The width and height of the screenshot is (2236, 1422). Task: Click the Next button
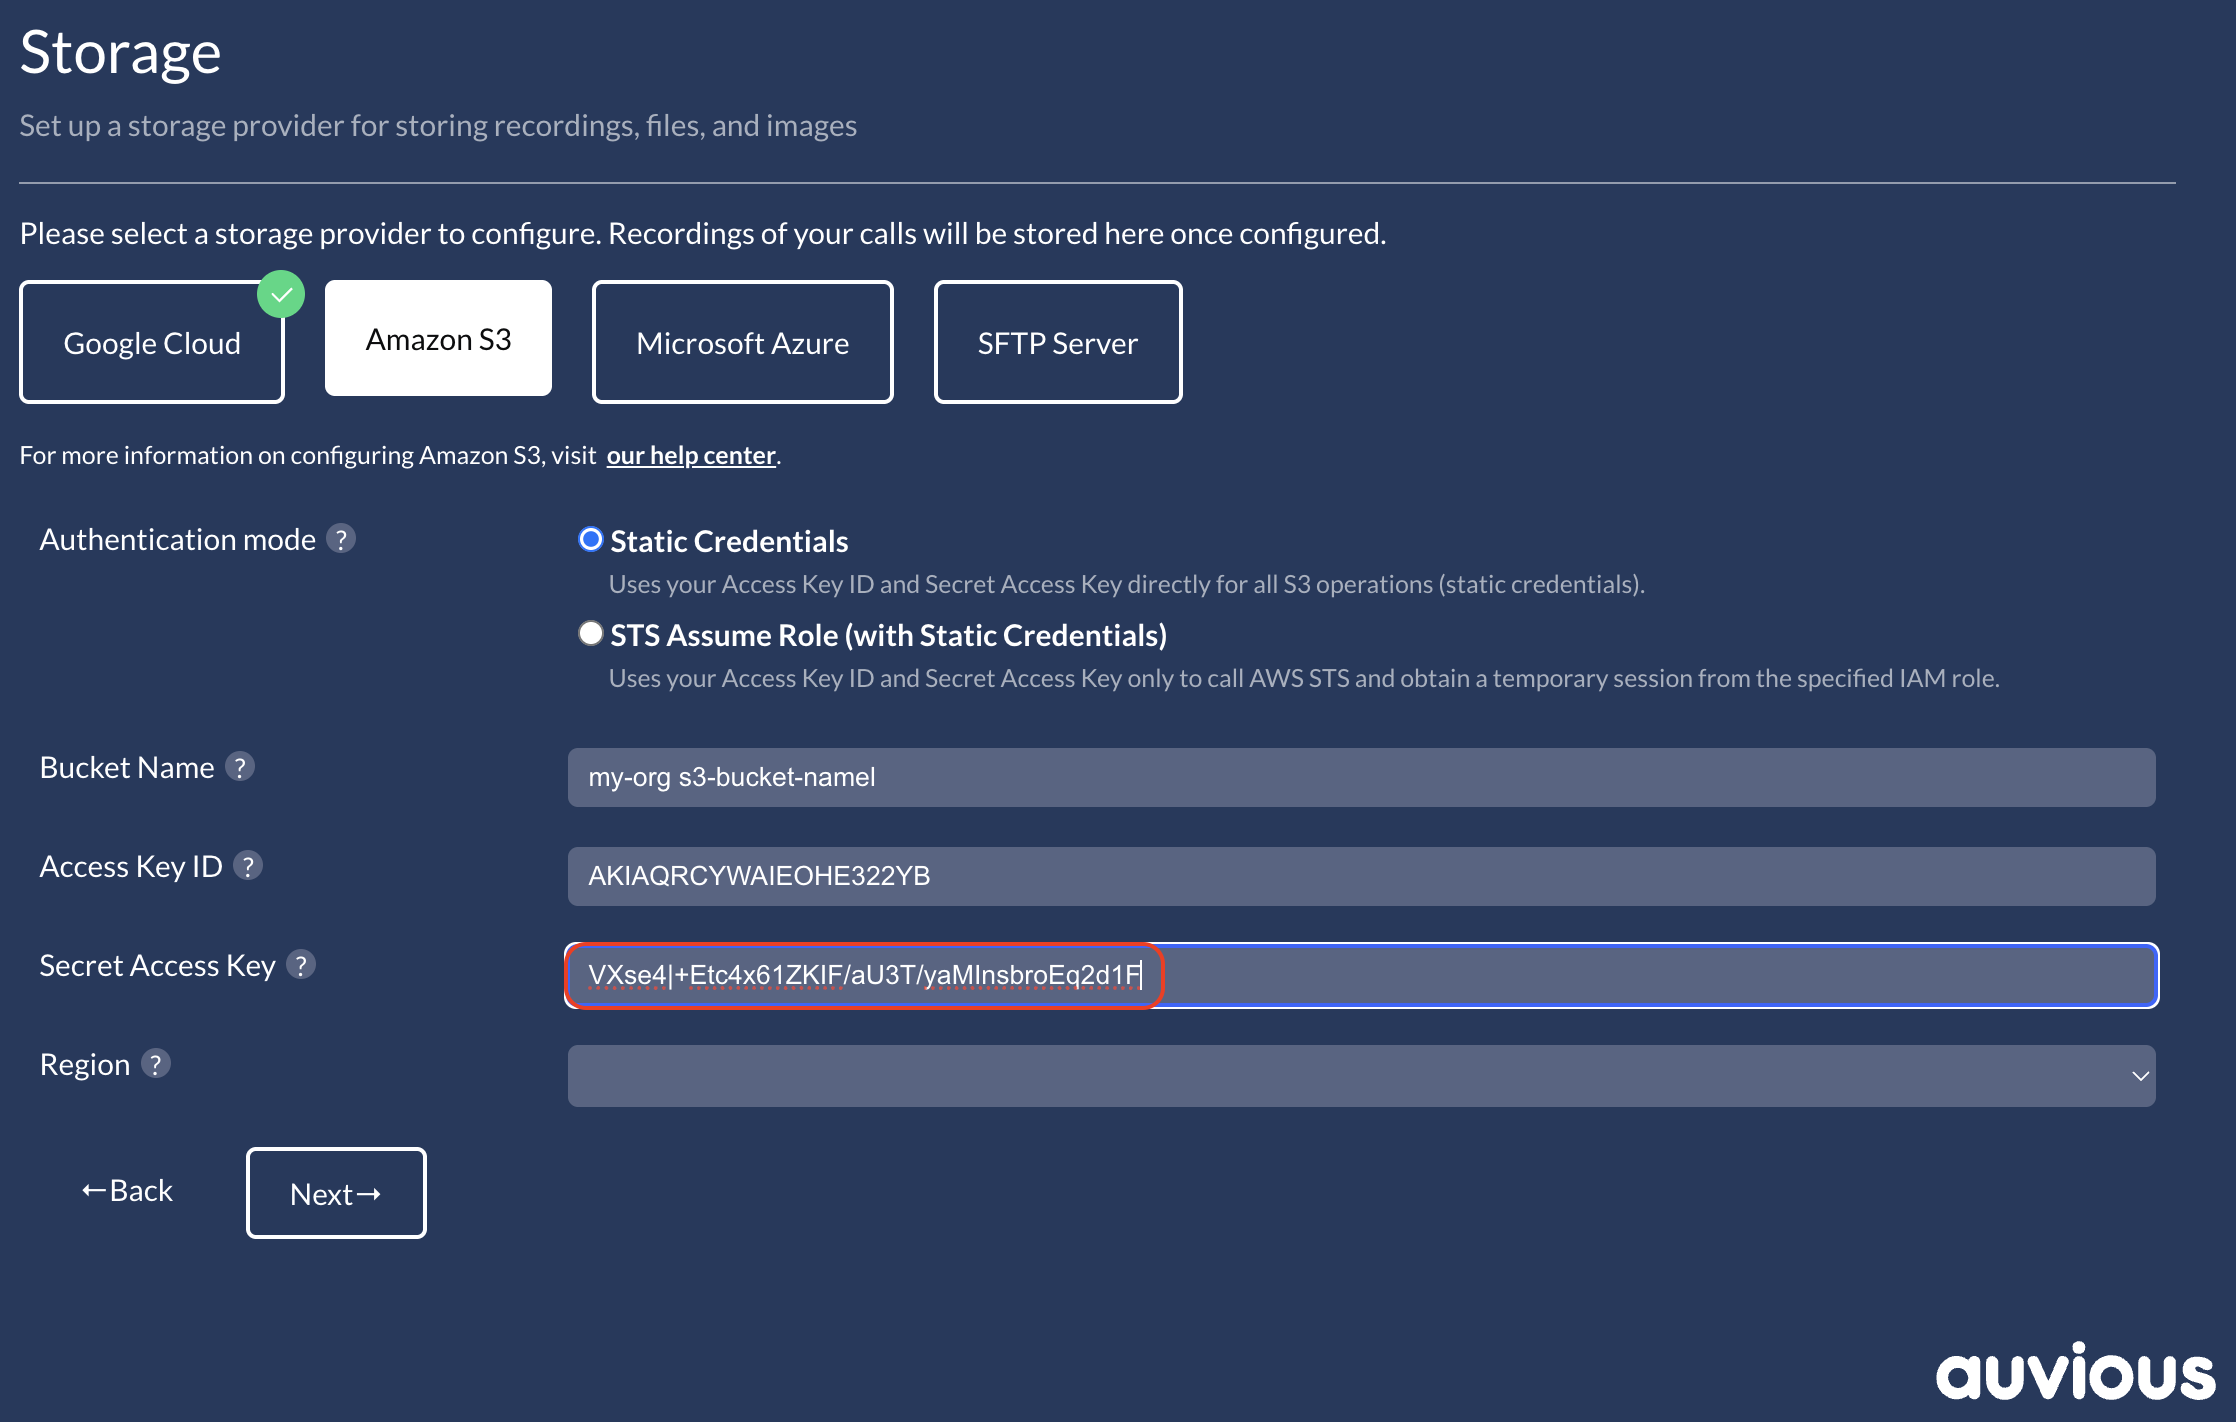[x=336, y=1193]
